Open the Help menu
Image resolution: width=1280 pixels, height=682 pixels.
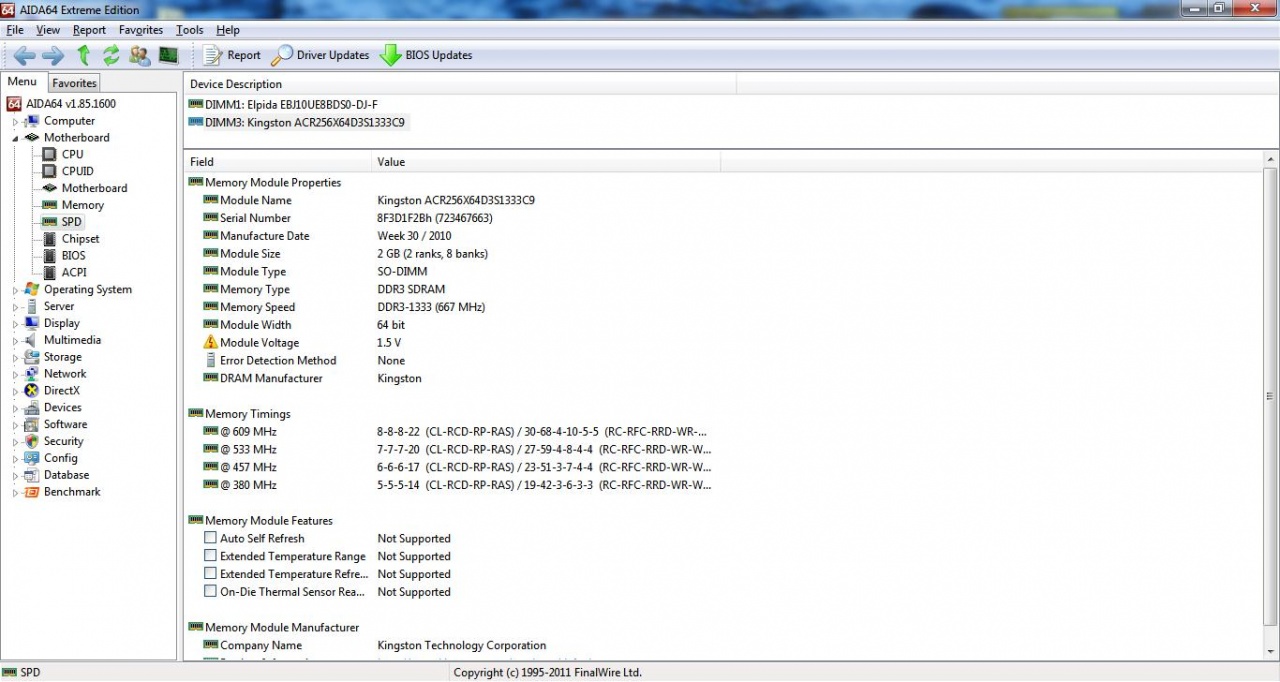[228, 30]
